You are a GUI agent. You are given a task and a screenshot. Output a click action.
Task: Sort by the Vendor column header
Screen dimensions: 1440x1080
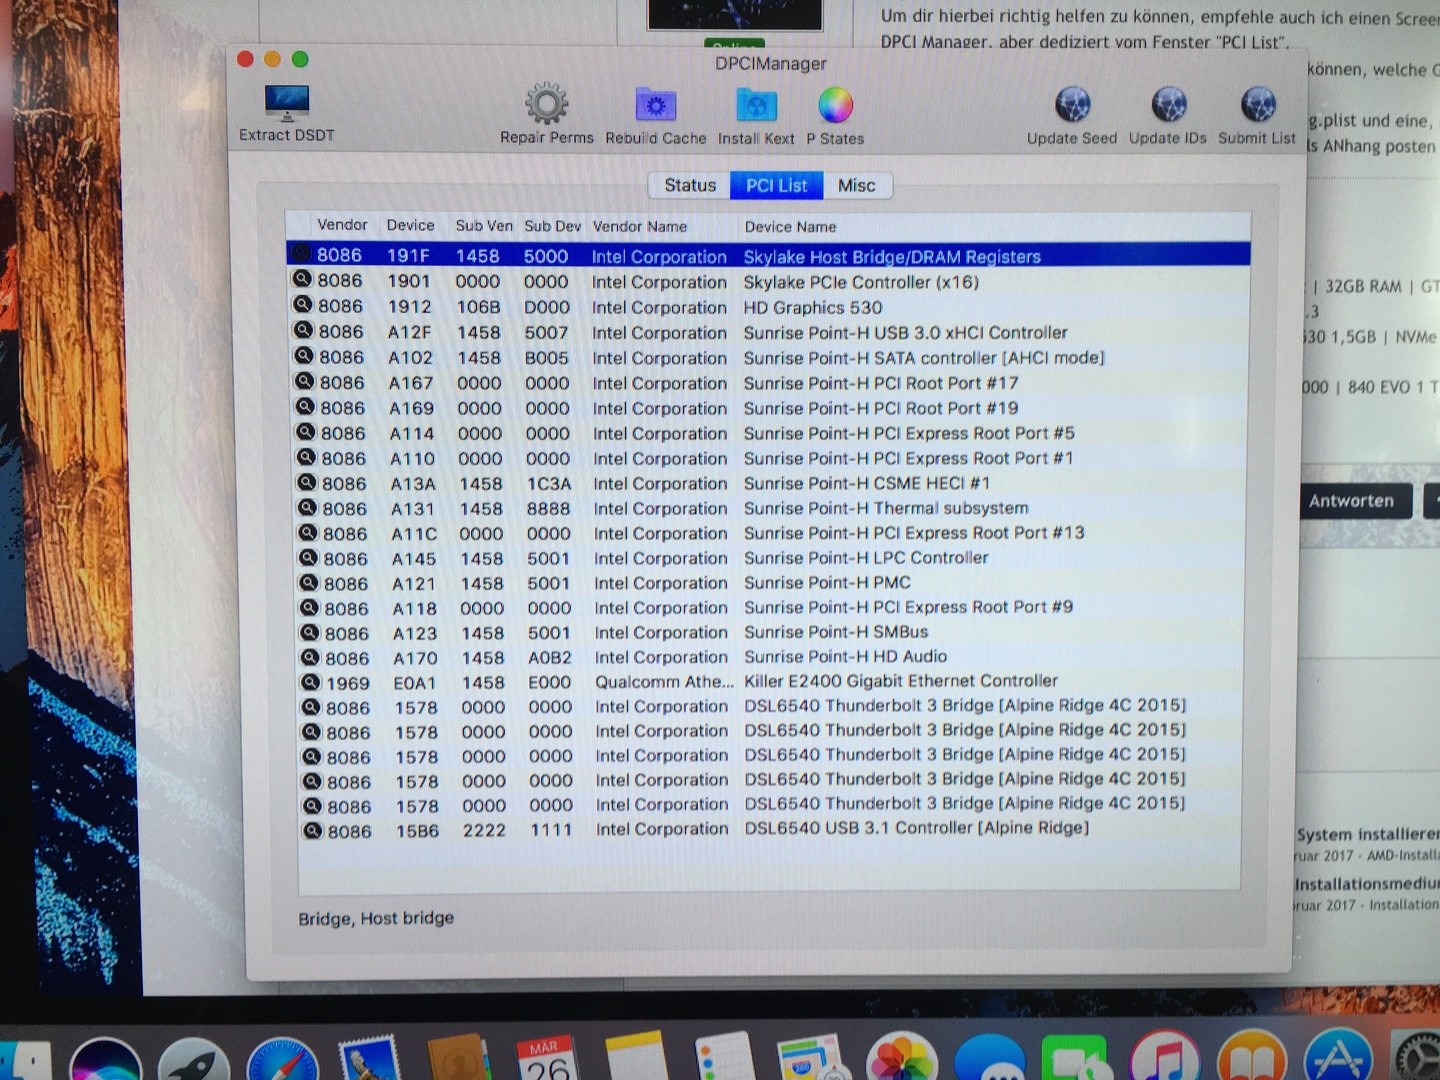click(x=342, y=225)
